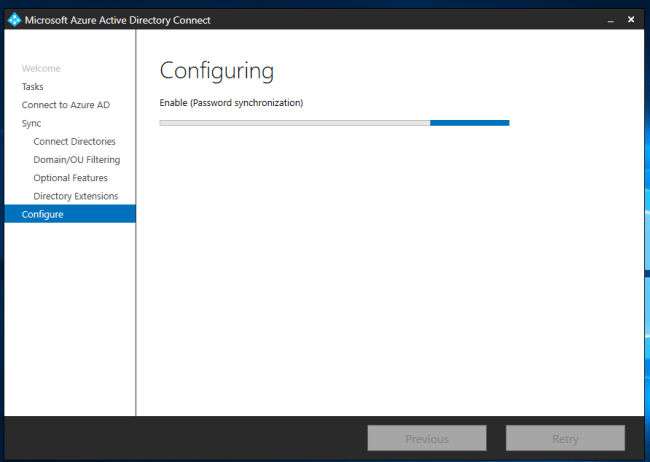Open the Directory Extensions sub-step
Viewport: 650px width, 462px height.
click(x=76, y=196)
